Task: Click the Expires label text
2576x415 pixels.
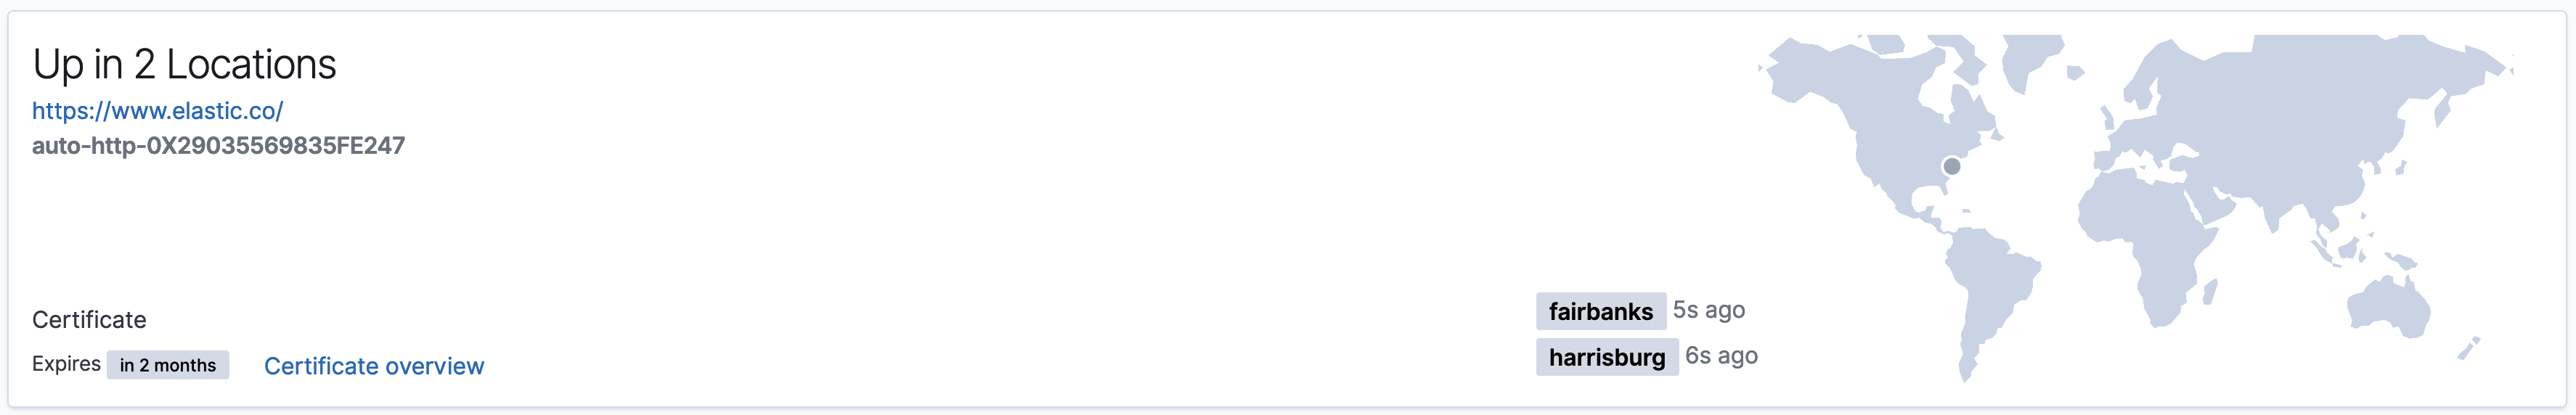Action: [x=66, y=364]
